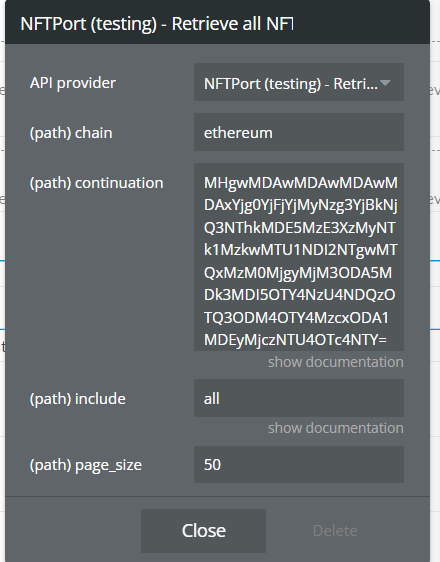This screenshot has width=440, height=562.
Task: Click the (path) chain label
Action: pyautogui.click(x=71, y=133)
